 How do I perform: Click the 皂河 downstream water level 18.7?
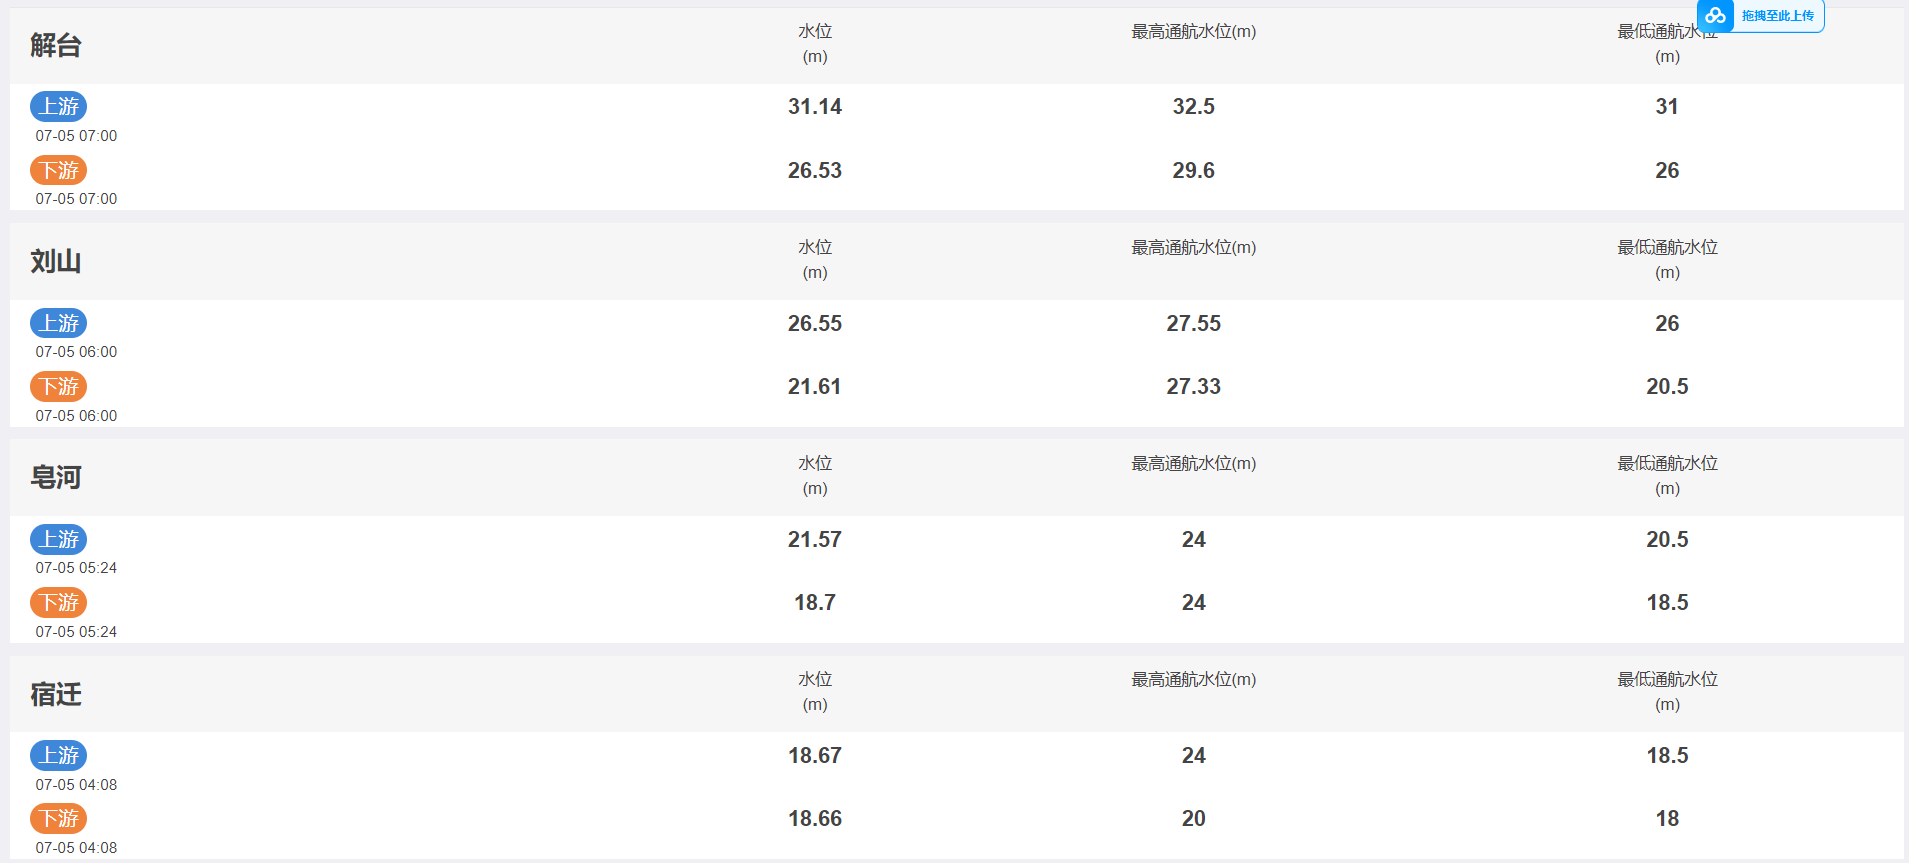pyautogui.click(x=815, y=602)
